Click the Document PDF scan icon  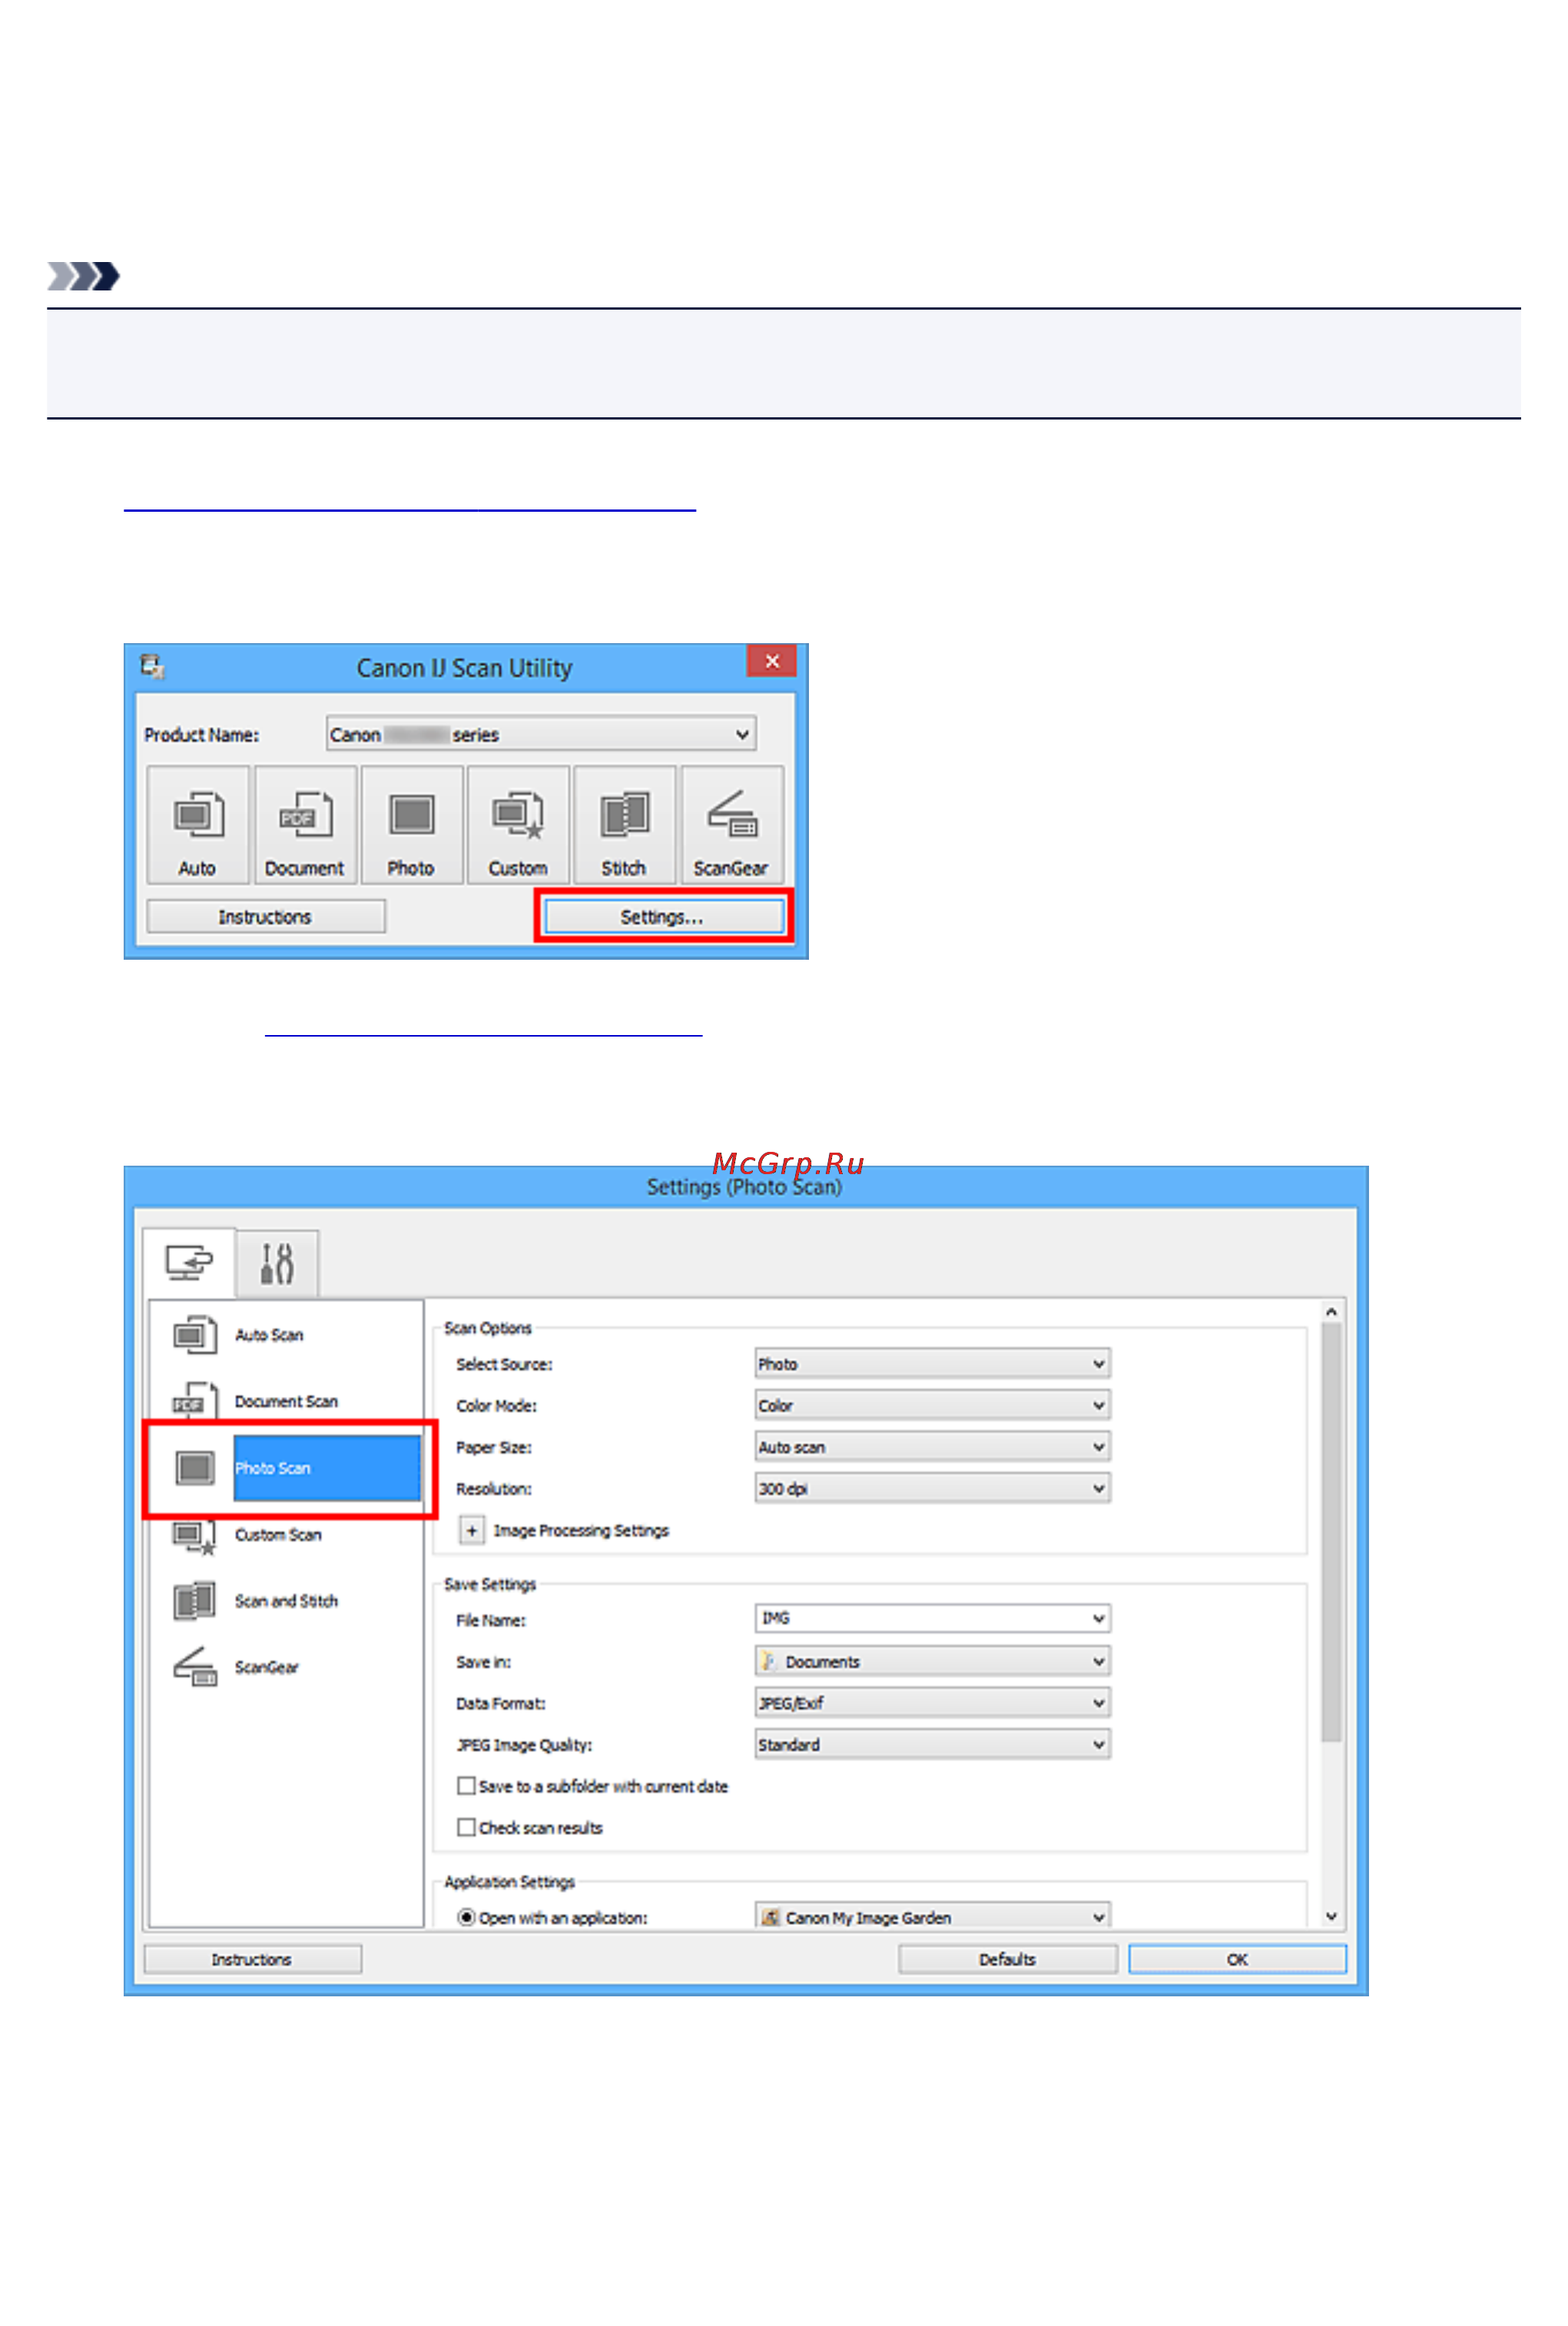(304, 824)
